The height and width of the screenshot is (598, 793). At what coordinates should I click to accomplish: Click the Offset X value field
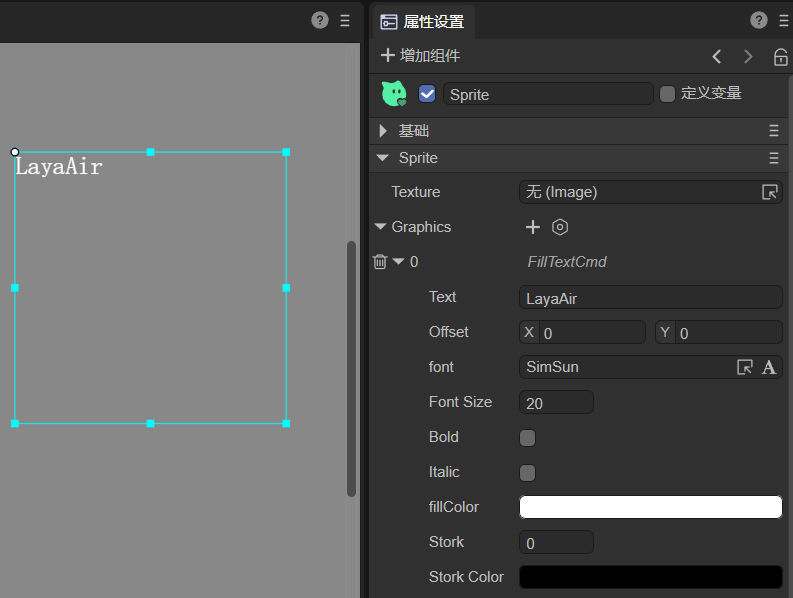pos(592,332)
